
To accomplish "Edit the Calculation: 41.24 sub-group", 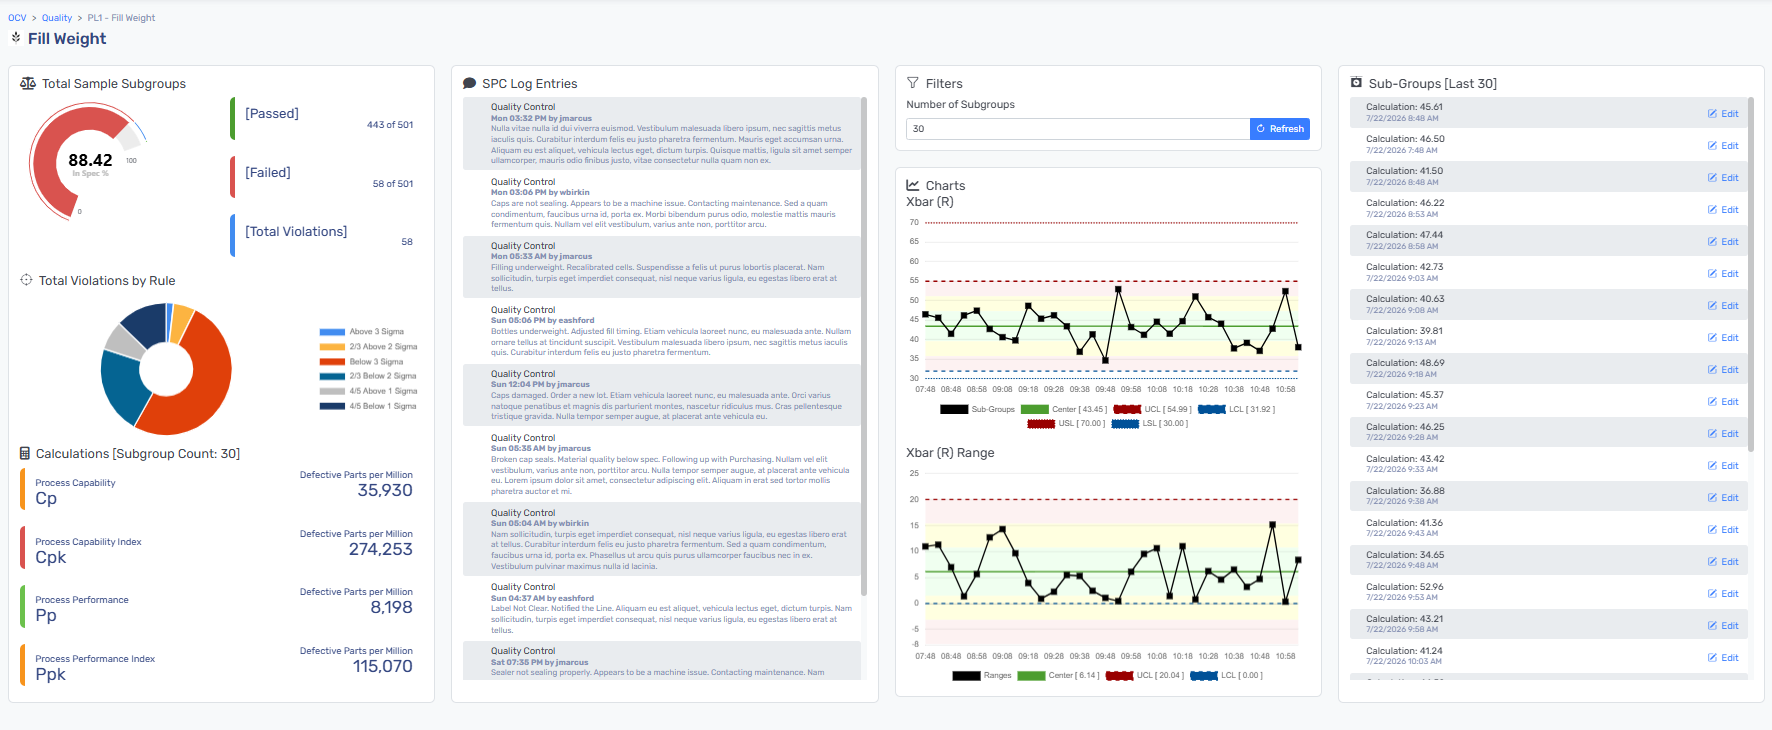I will pos(1723,658).
